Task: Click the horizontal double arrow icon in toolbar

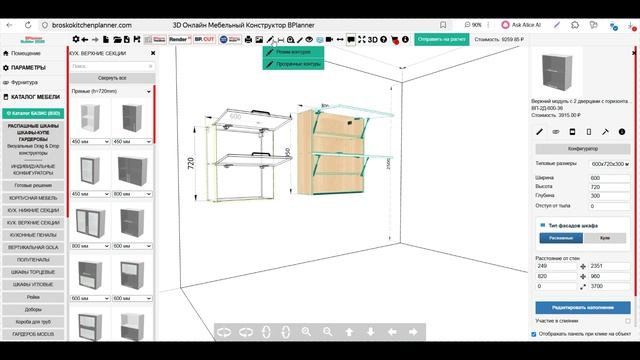Action: [340, 40]
